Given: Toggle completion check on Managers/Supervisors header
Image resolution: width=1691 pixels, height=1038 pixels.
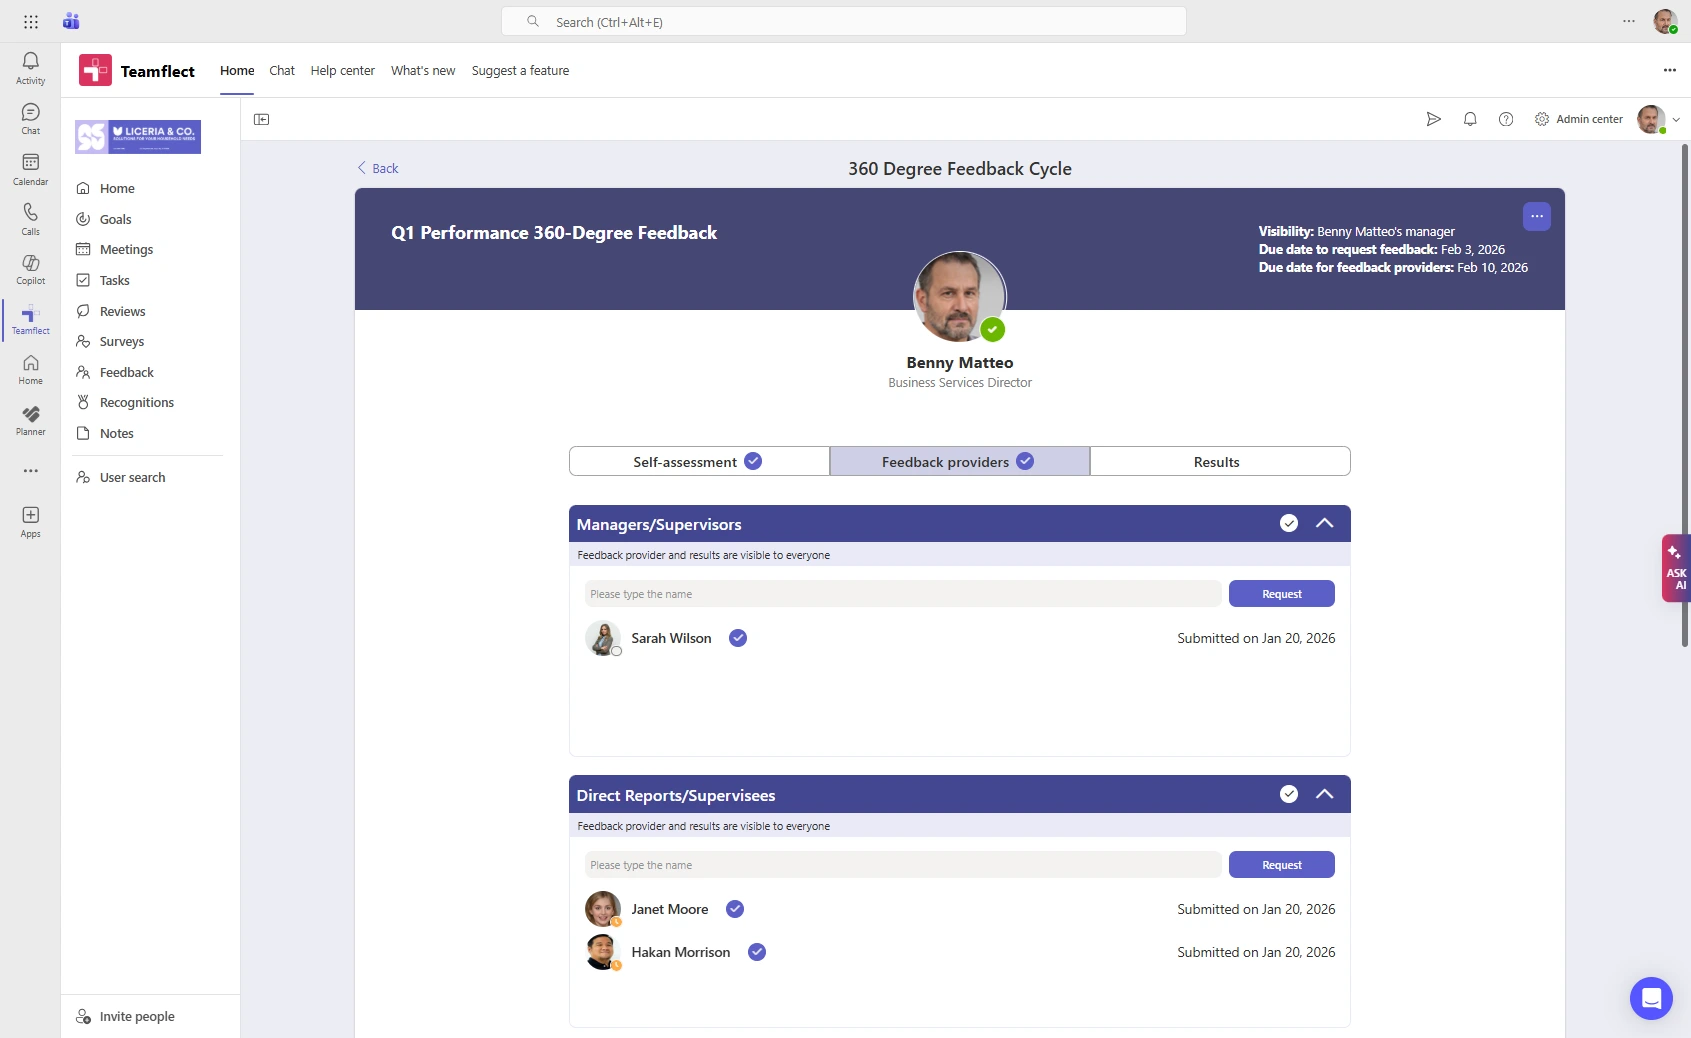Looking at the screenshot, I should pyautogui.click(x=1288, y=523).
